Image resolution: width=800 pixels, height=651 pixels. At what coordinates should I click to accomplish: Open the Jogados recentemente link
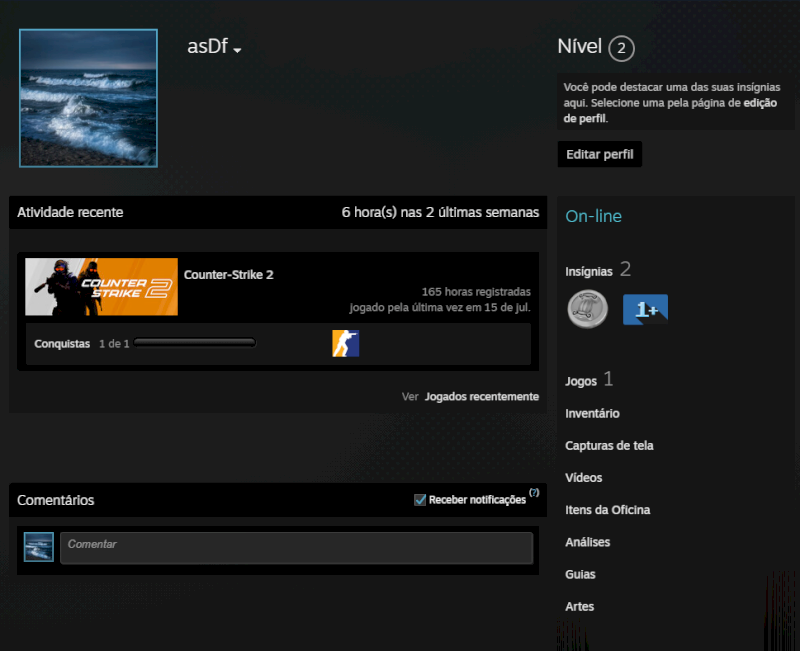click(x=482, y=396)
